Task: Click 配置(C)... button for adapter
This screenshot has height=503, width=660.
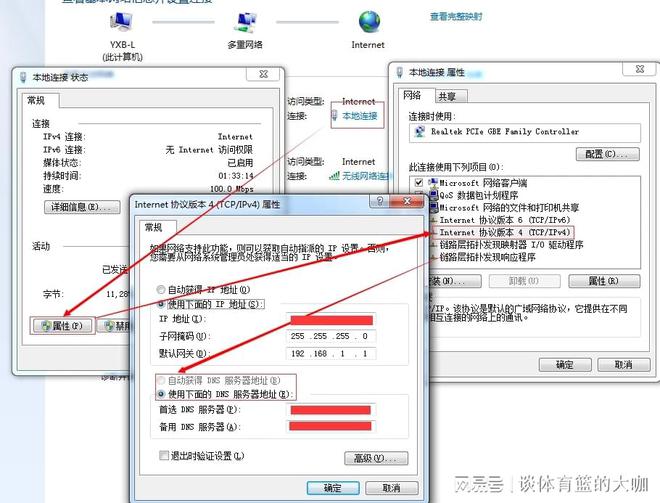Action: point(608,154)
